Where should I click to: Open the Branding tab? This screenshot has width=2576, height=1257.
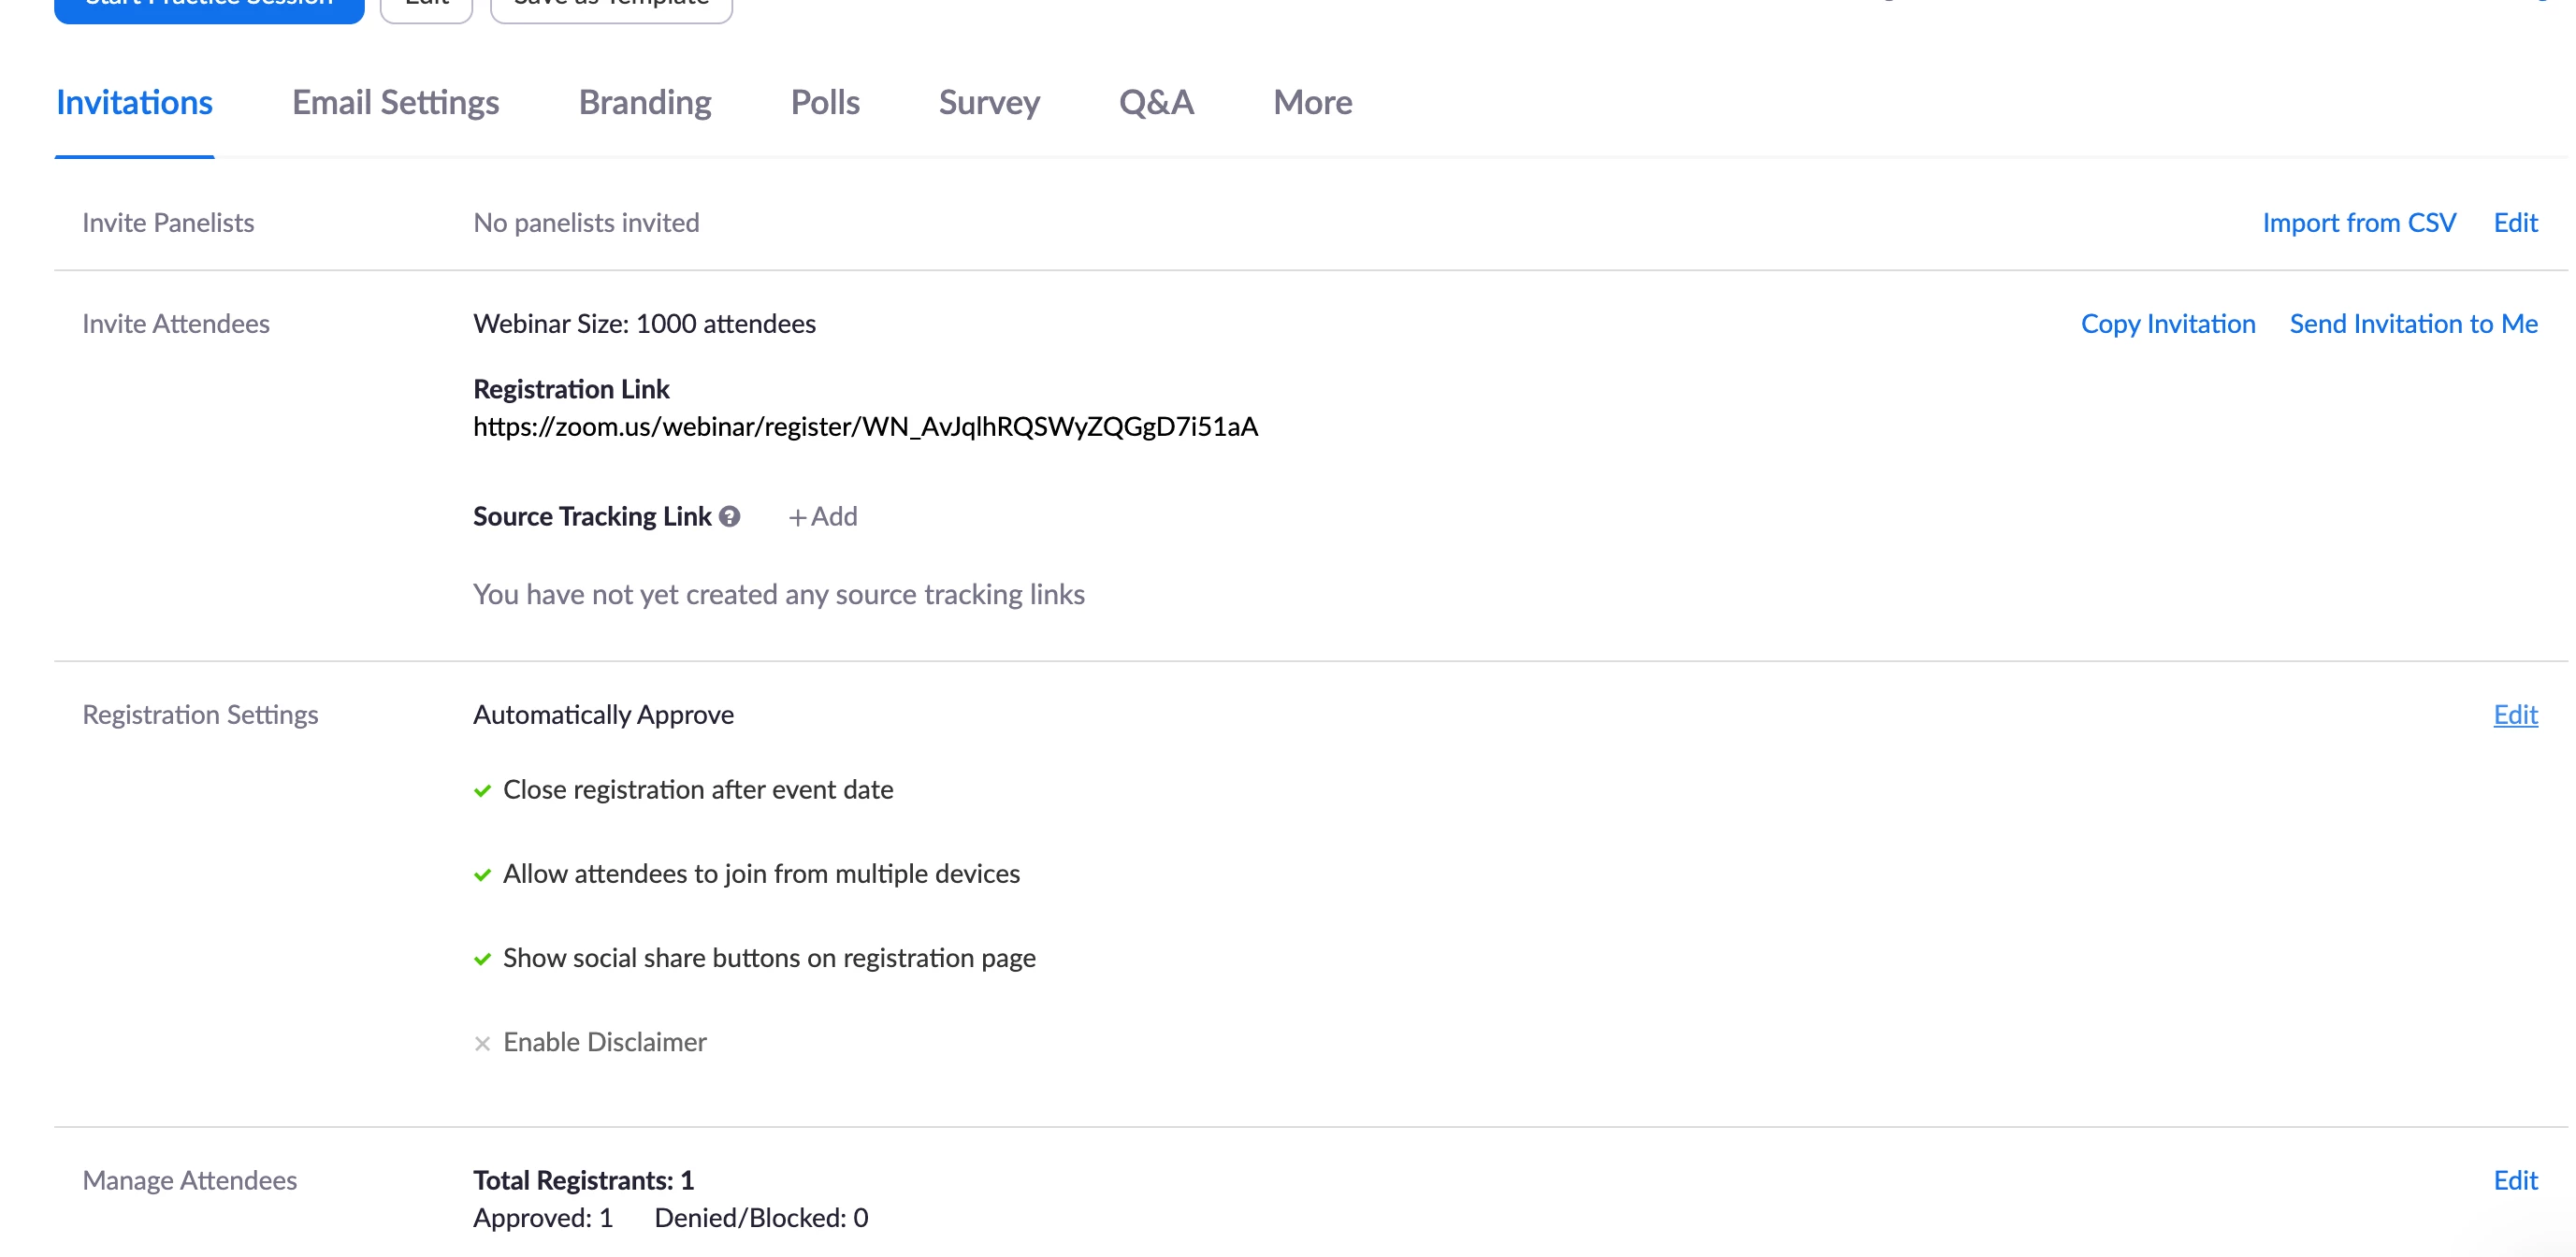tap(645, 102)
